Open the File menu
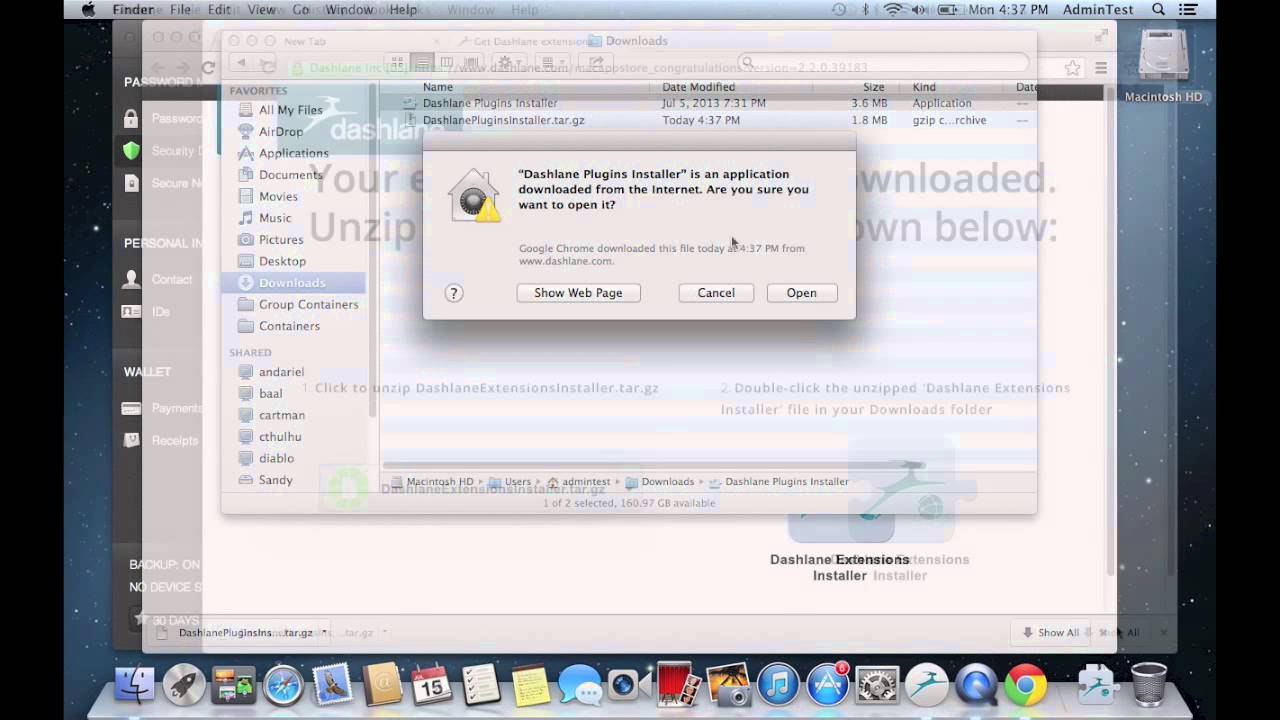The height and width of the screenshot is (720, 1280). coord(180,10)
